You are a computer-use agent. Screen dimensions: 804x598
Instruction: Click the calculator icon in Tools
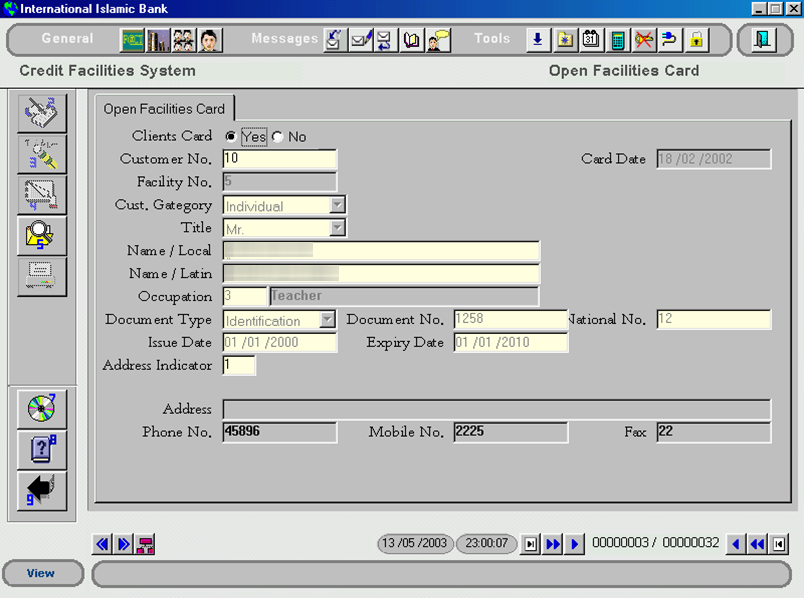tap(618, 40)
